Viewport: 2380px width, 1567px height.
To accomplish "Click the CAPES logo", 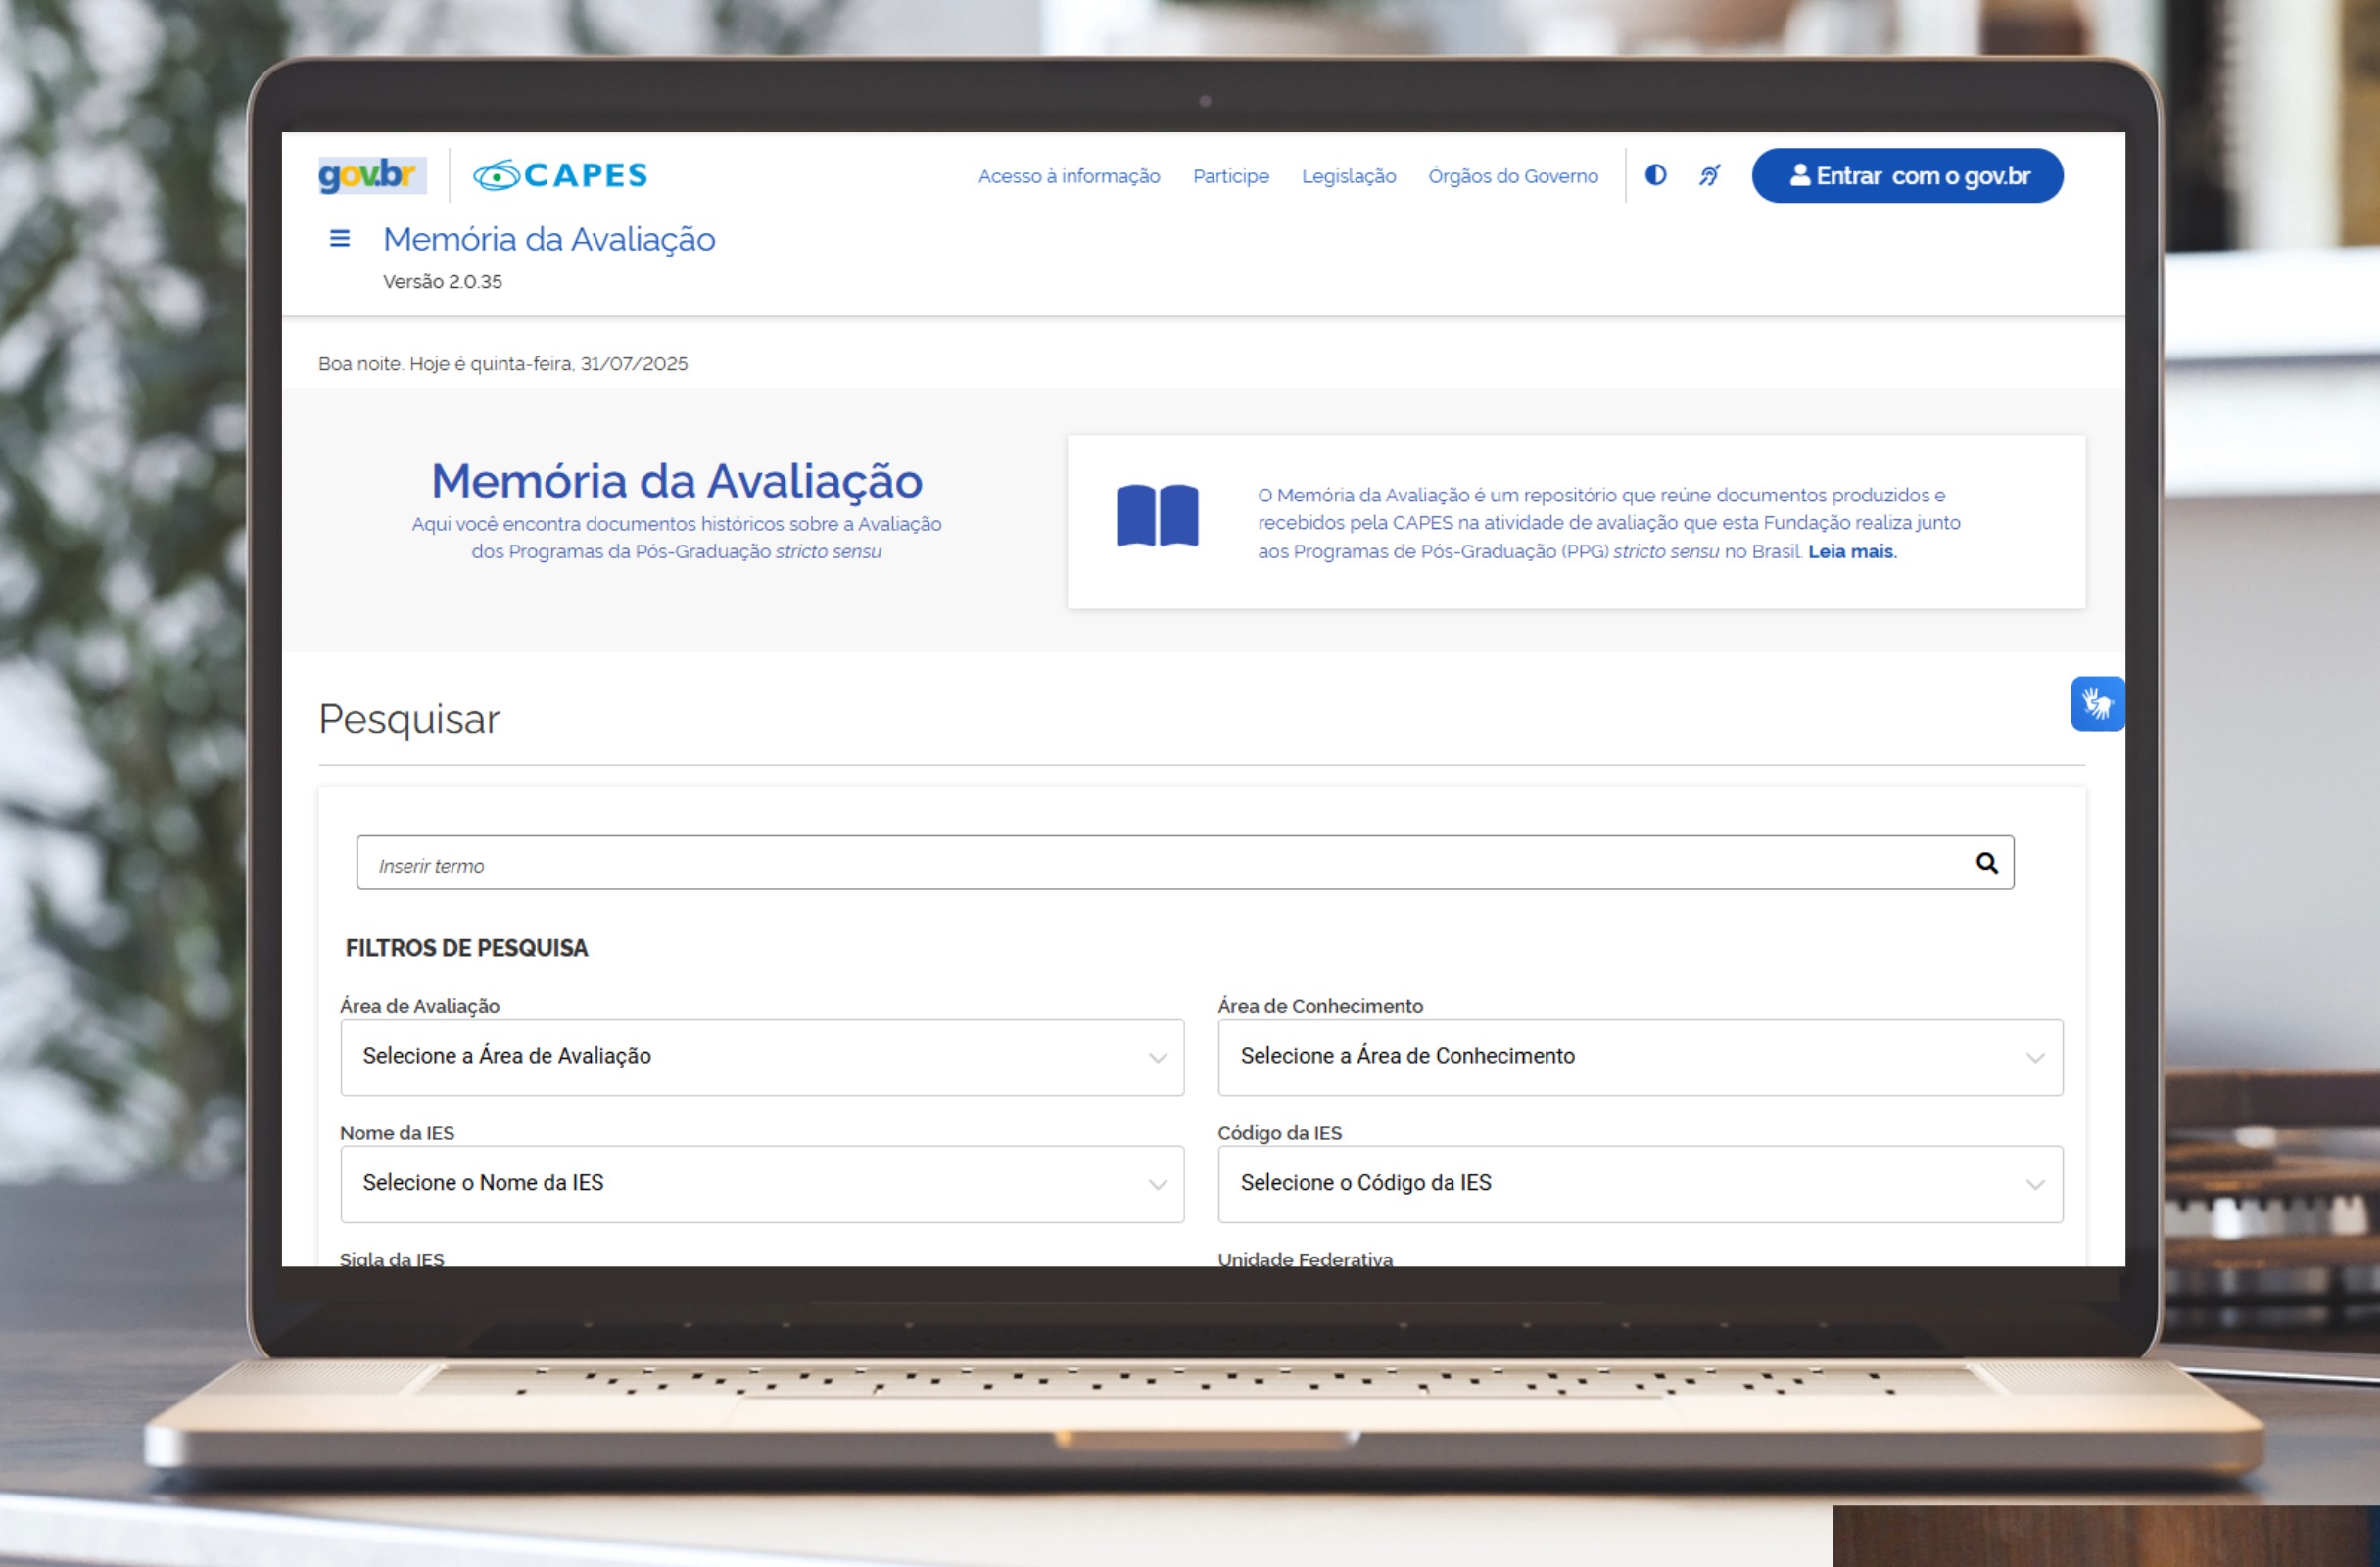I will (x=560, y=175).
